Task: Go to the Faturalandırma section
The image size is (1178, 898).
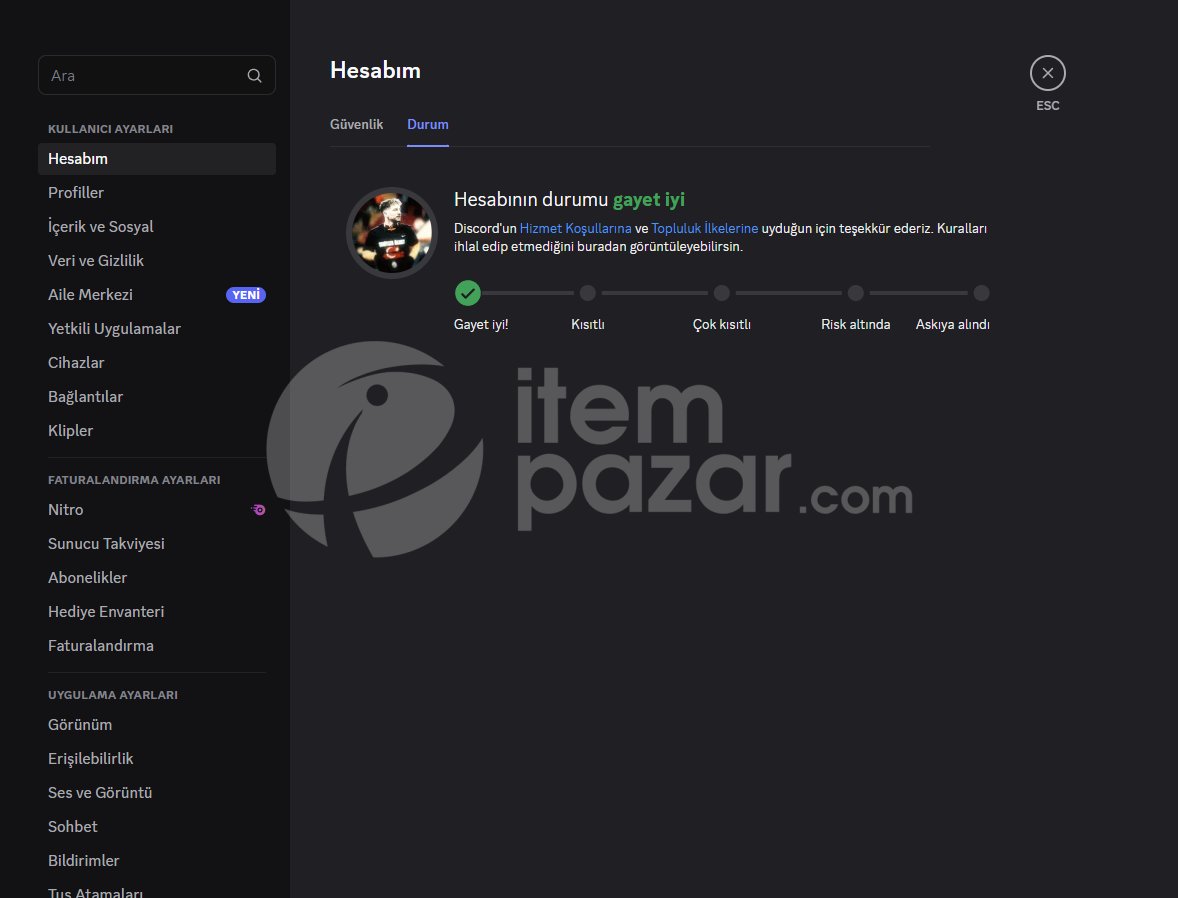Action: point(157,646)
